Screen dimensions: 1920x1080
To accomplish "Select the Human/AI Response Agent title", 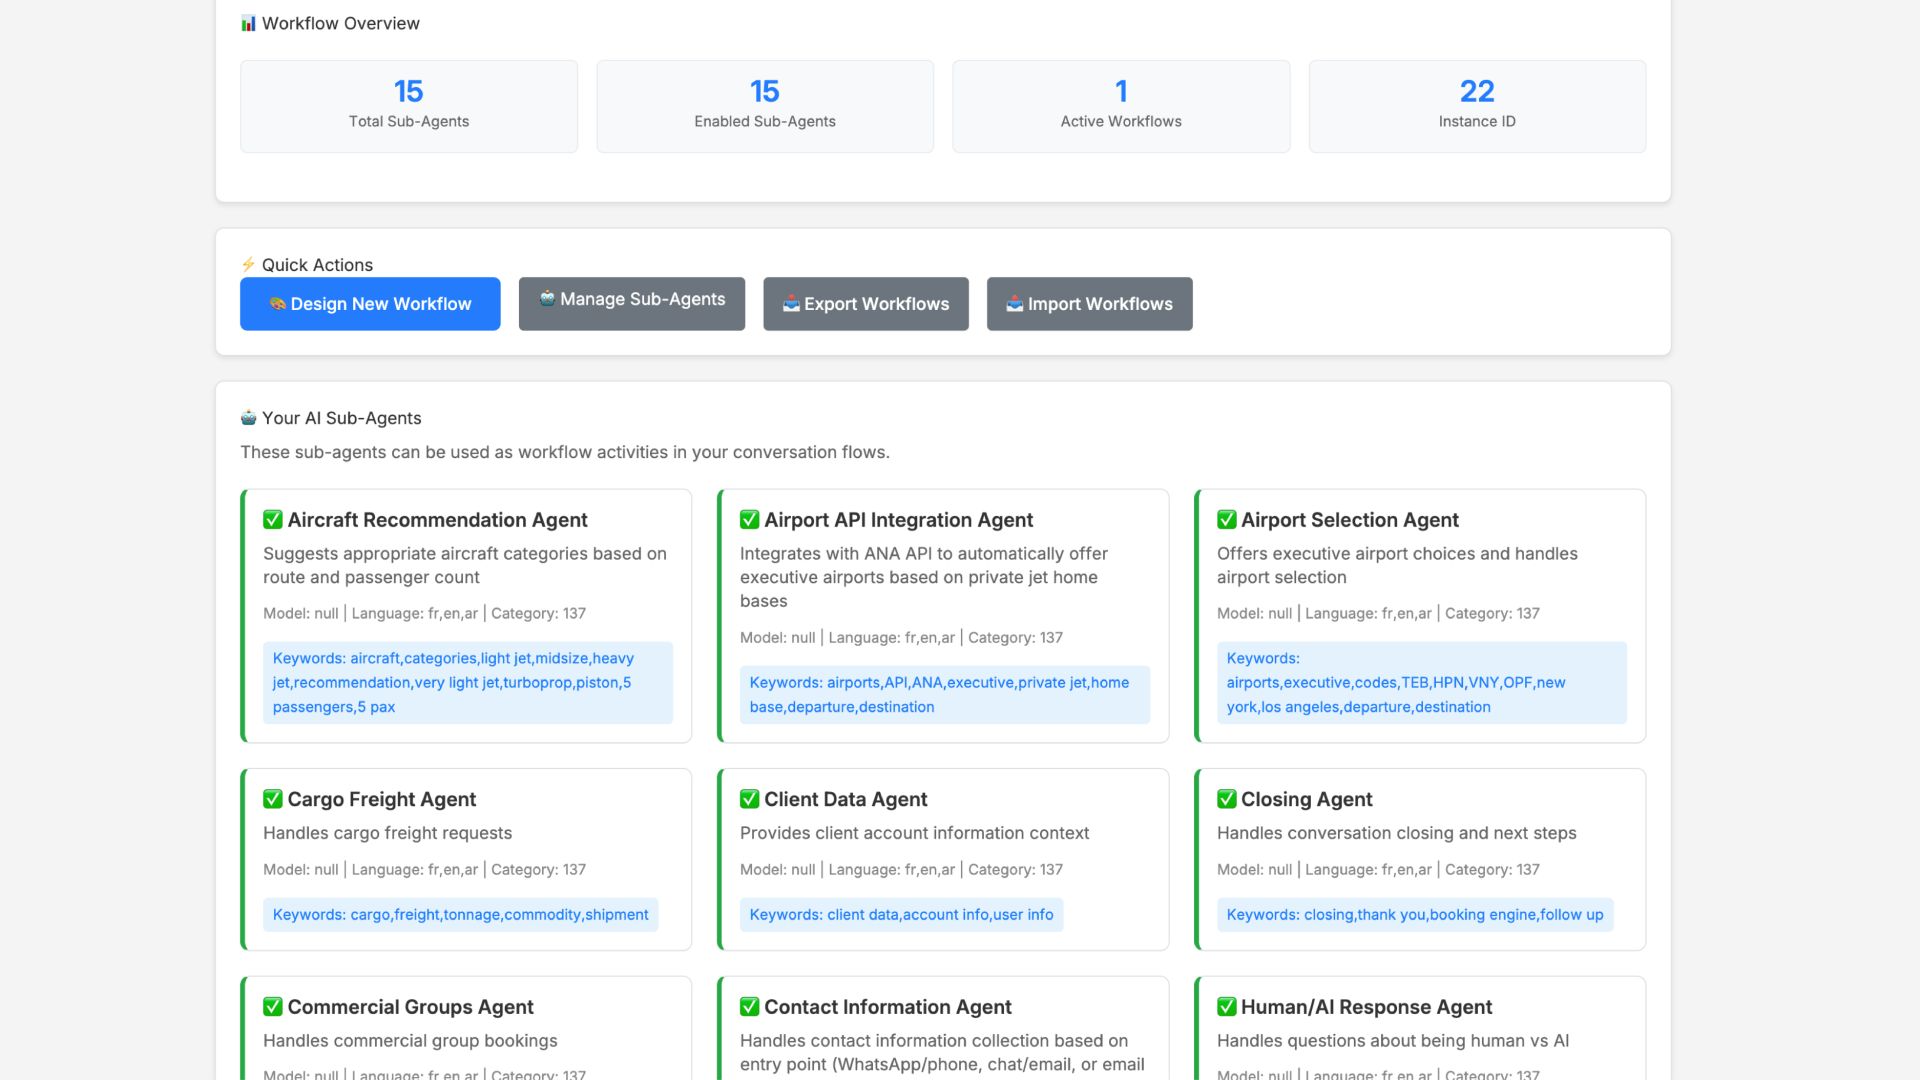I will [1365, 1007].
